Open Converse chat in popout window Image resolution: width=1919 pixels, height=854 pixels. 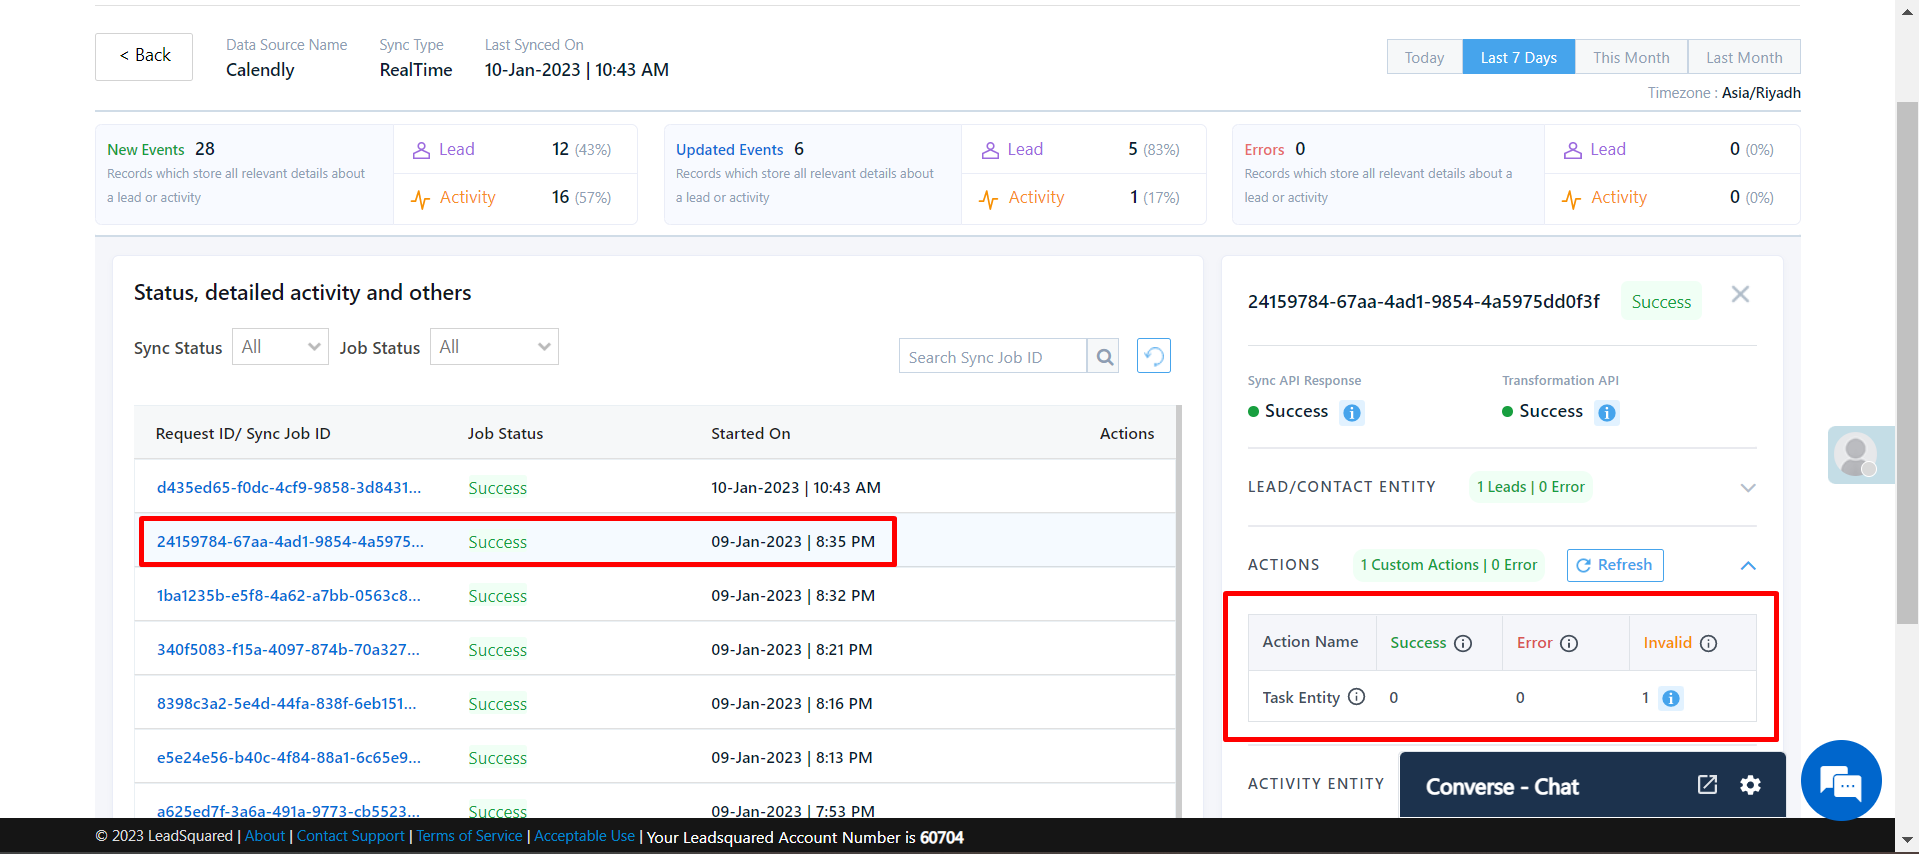click(1707, 785)
